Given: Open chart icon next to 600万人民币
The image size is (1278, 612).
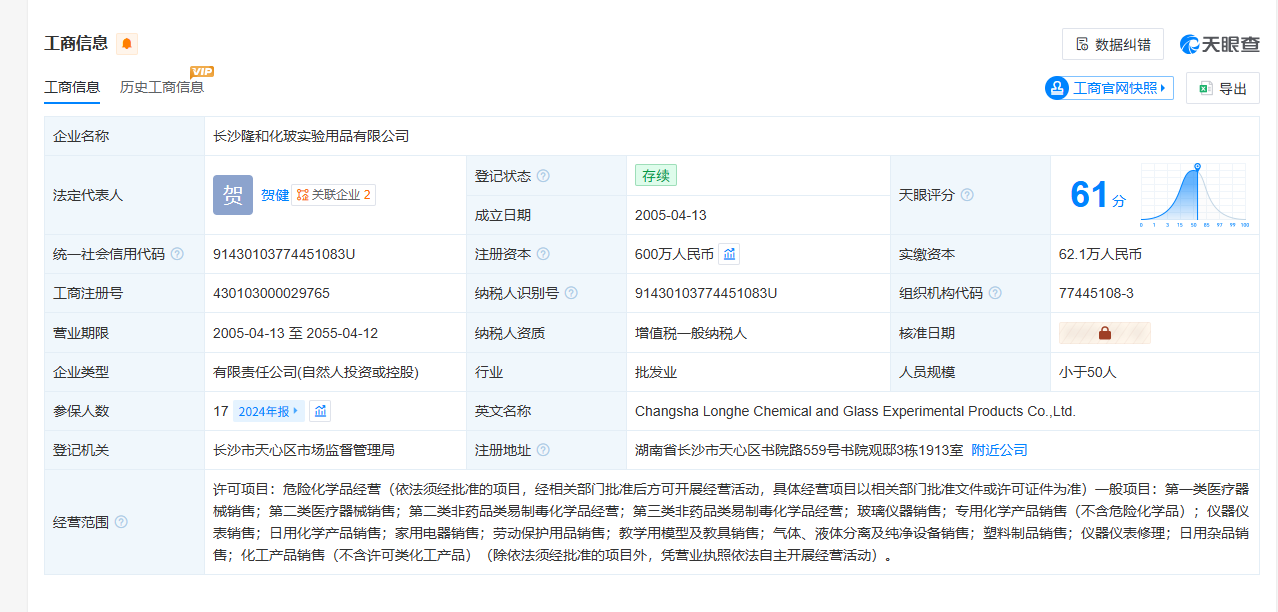Looking at the screenshot, I should tap(730, 254).
